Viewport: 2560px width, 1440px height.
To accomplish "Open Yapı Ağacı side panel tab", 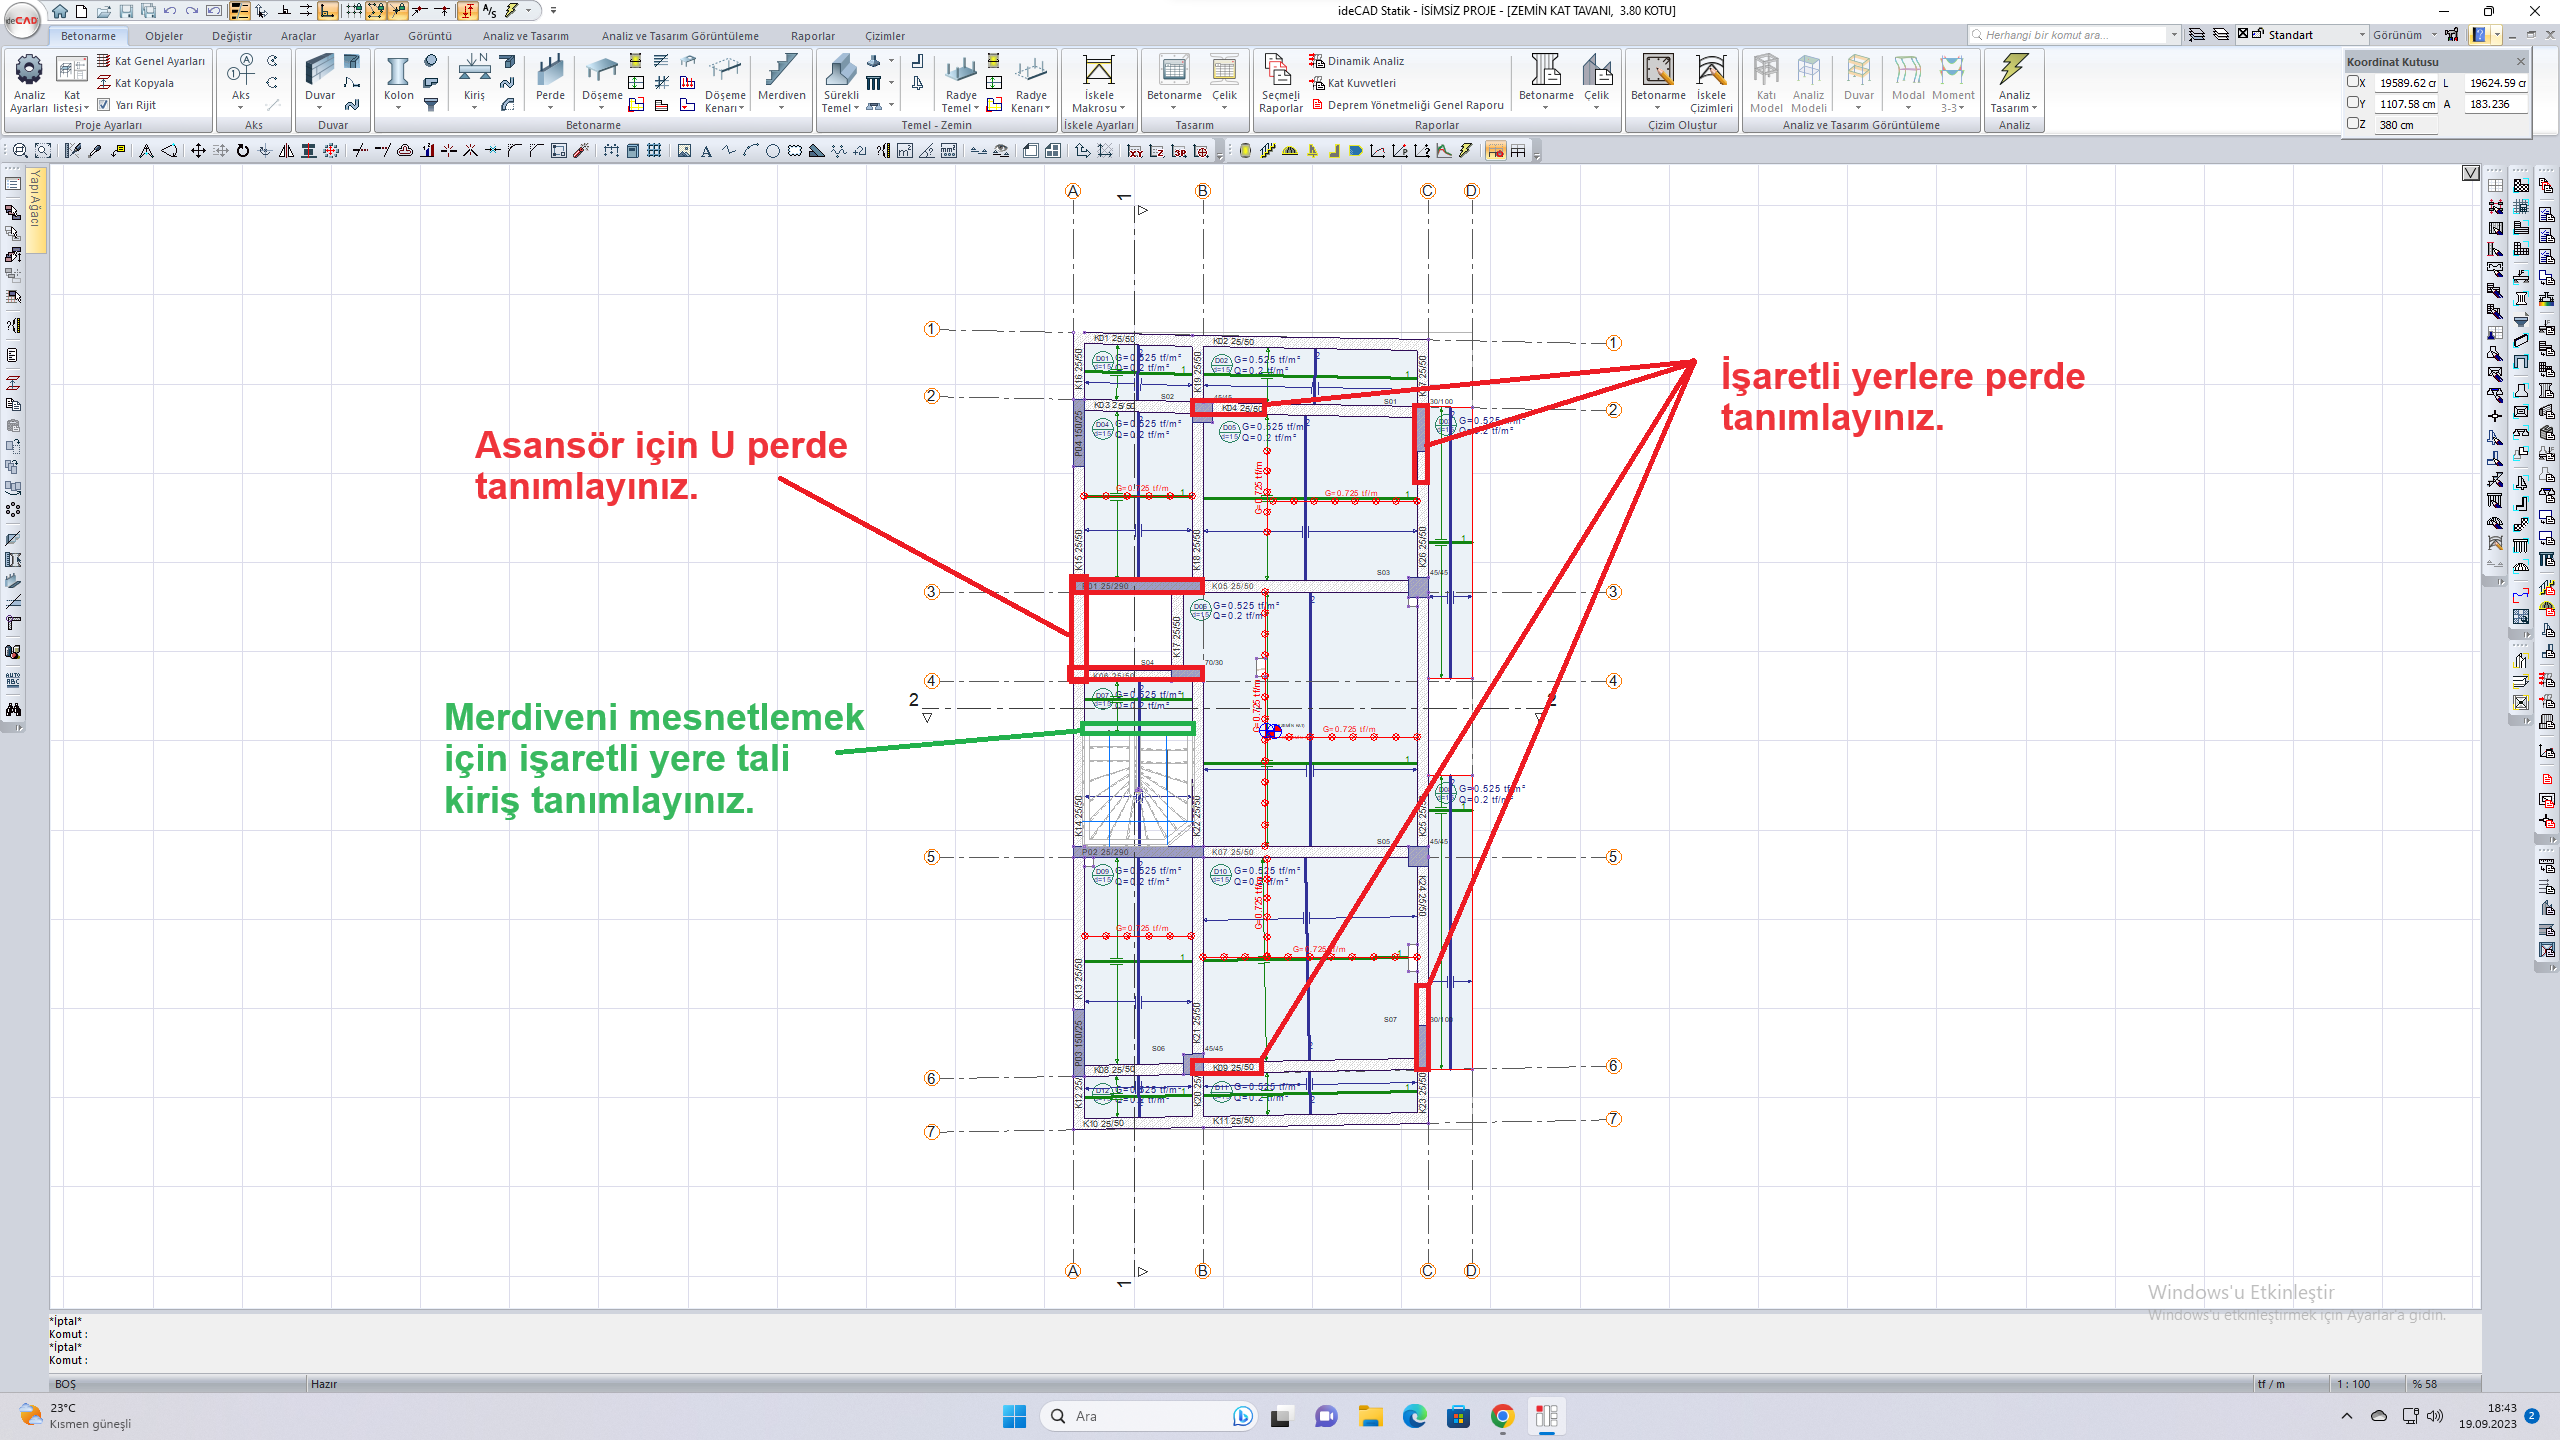I will click(x=36, y=208).
